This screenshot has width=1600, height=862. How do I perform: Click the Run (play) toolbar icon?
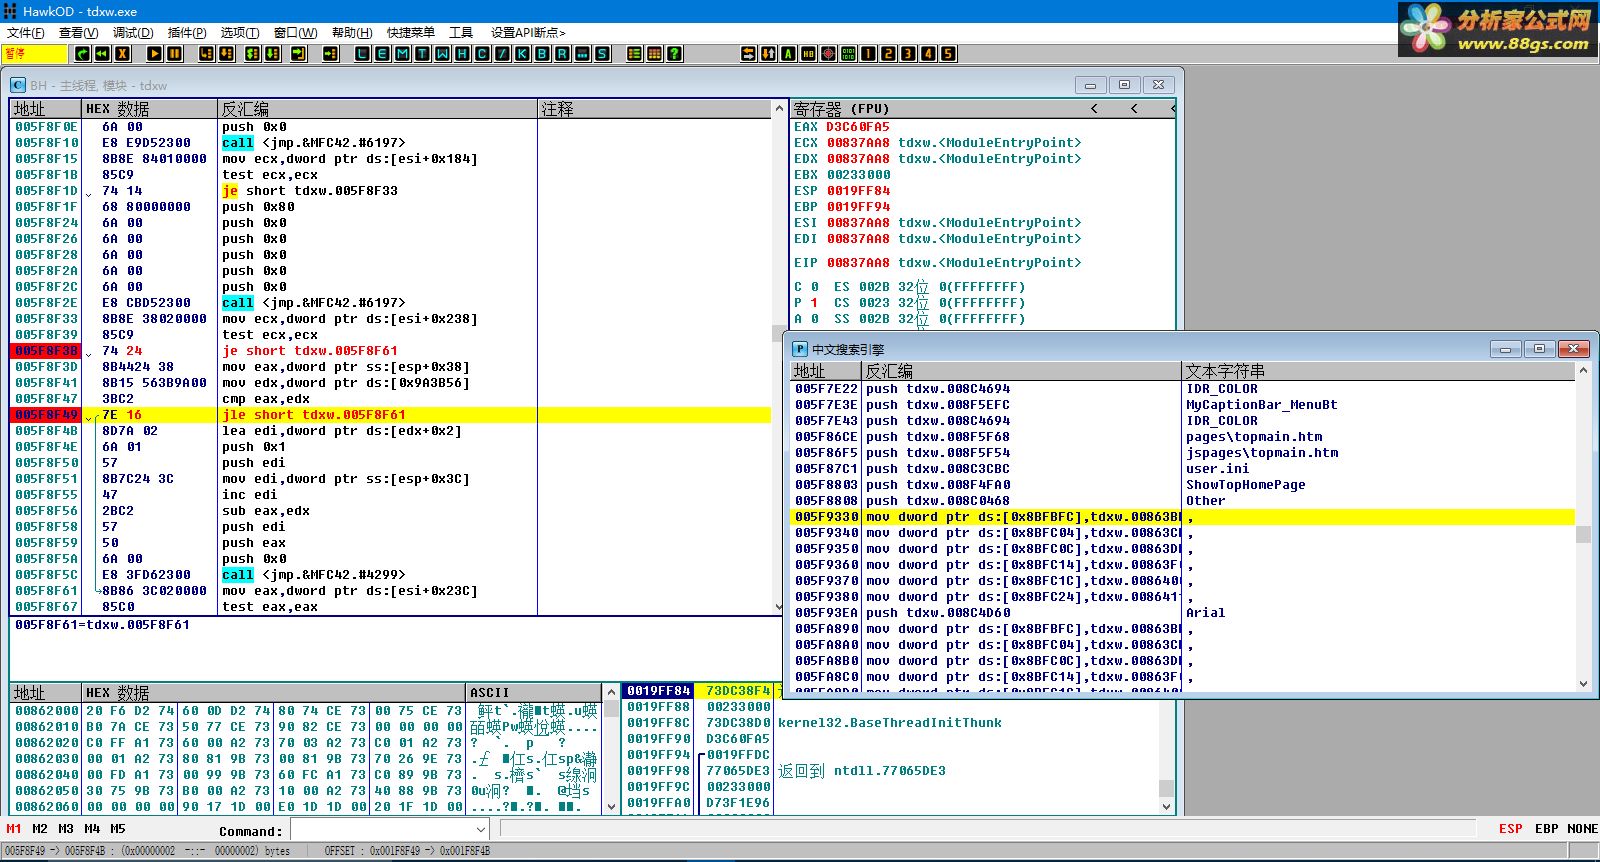point(155,54)
